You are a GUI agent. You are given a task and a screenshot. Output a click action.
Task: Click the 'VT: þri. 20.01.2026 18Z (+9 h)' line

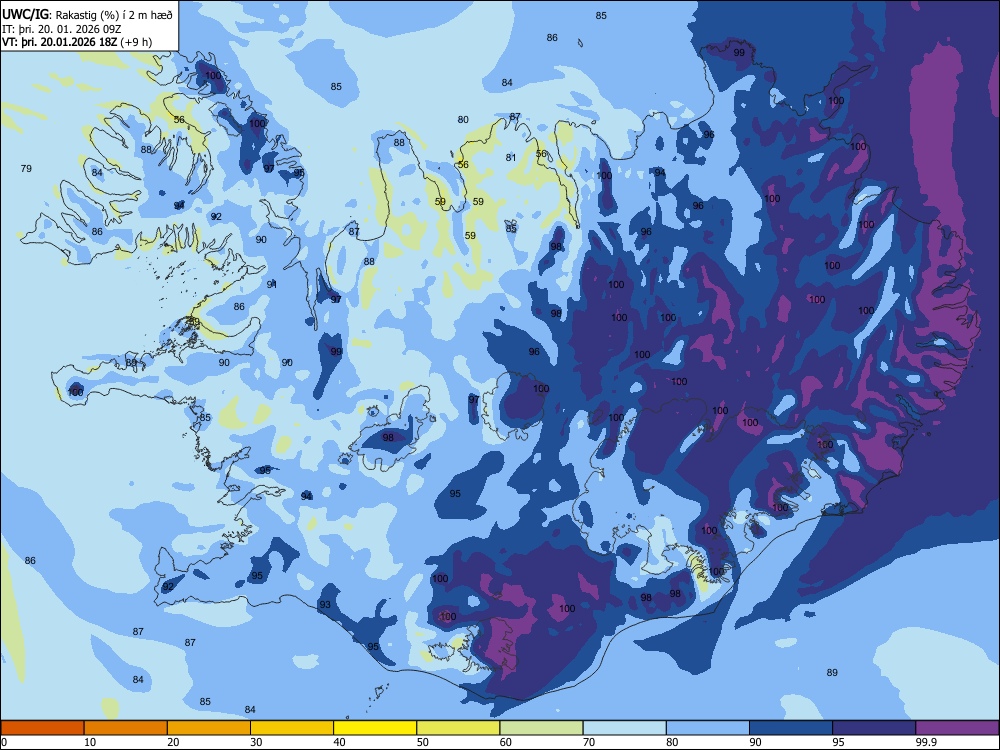point(77,42)
